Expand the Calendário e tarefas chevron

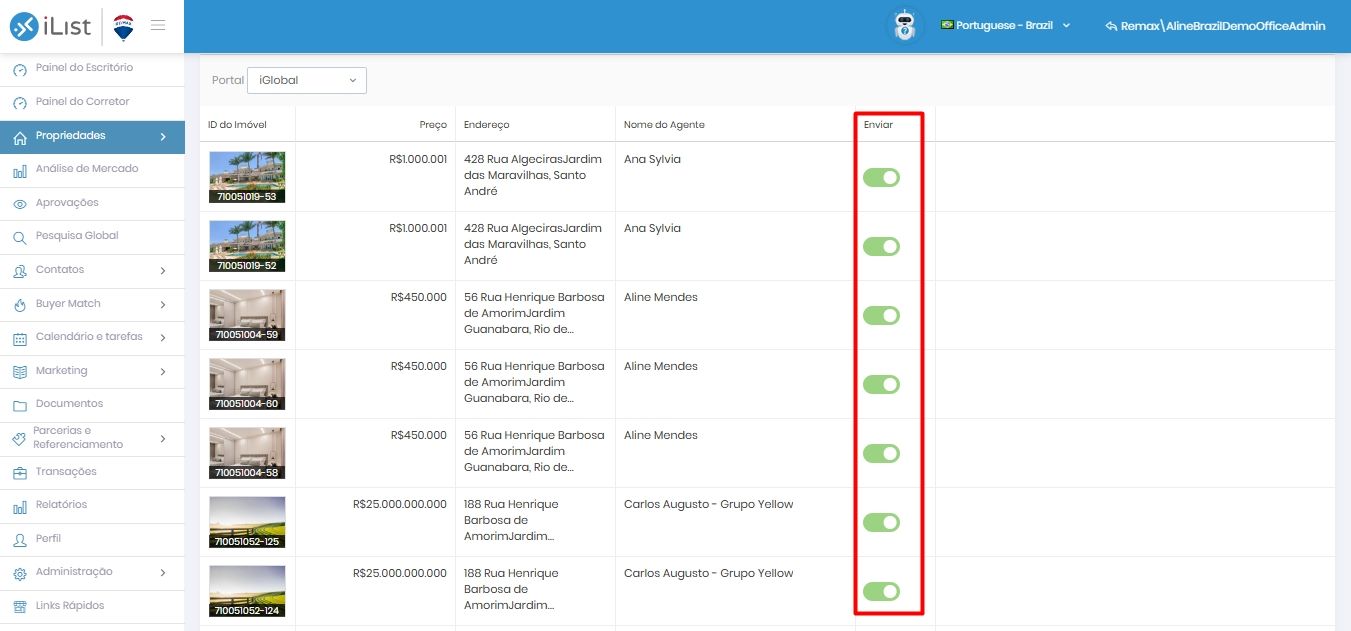[163, 338]
